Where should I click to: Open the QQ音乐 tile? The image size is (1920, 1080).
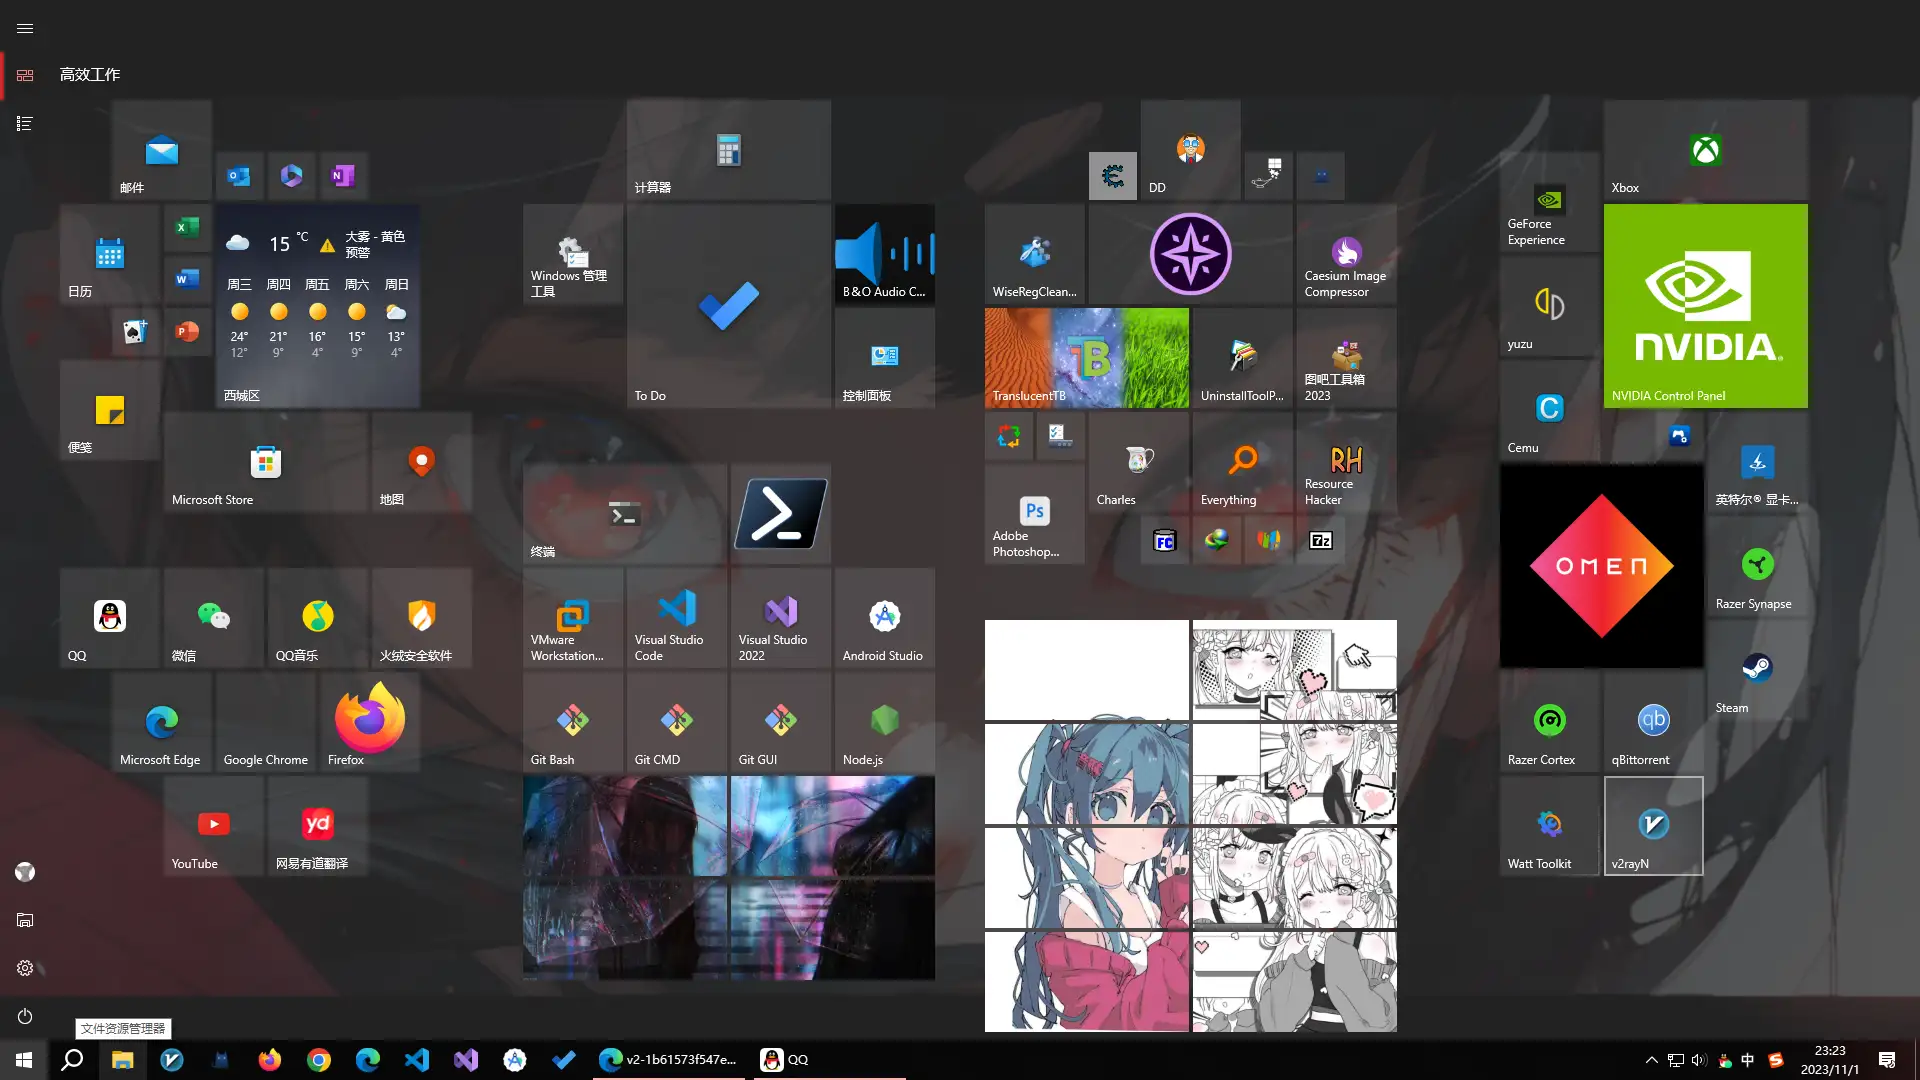[x=317, y=618]
